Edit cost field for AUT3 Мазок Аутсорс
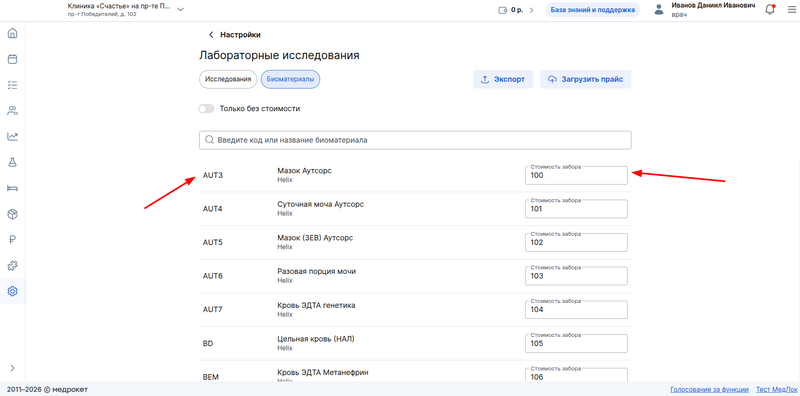Viewport: 800px width, 396px height. (x=576, y=175)
